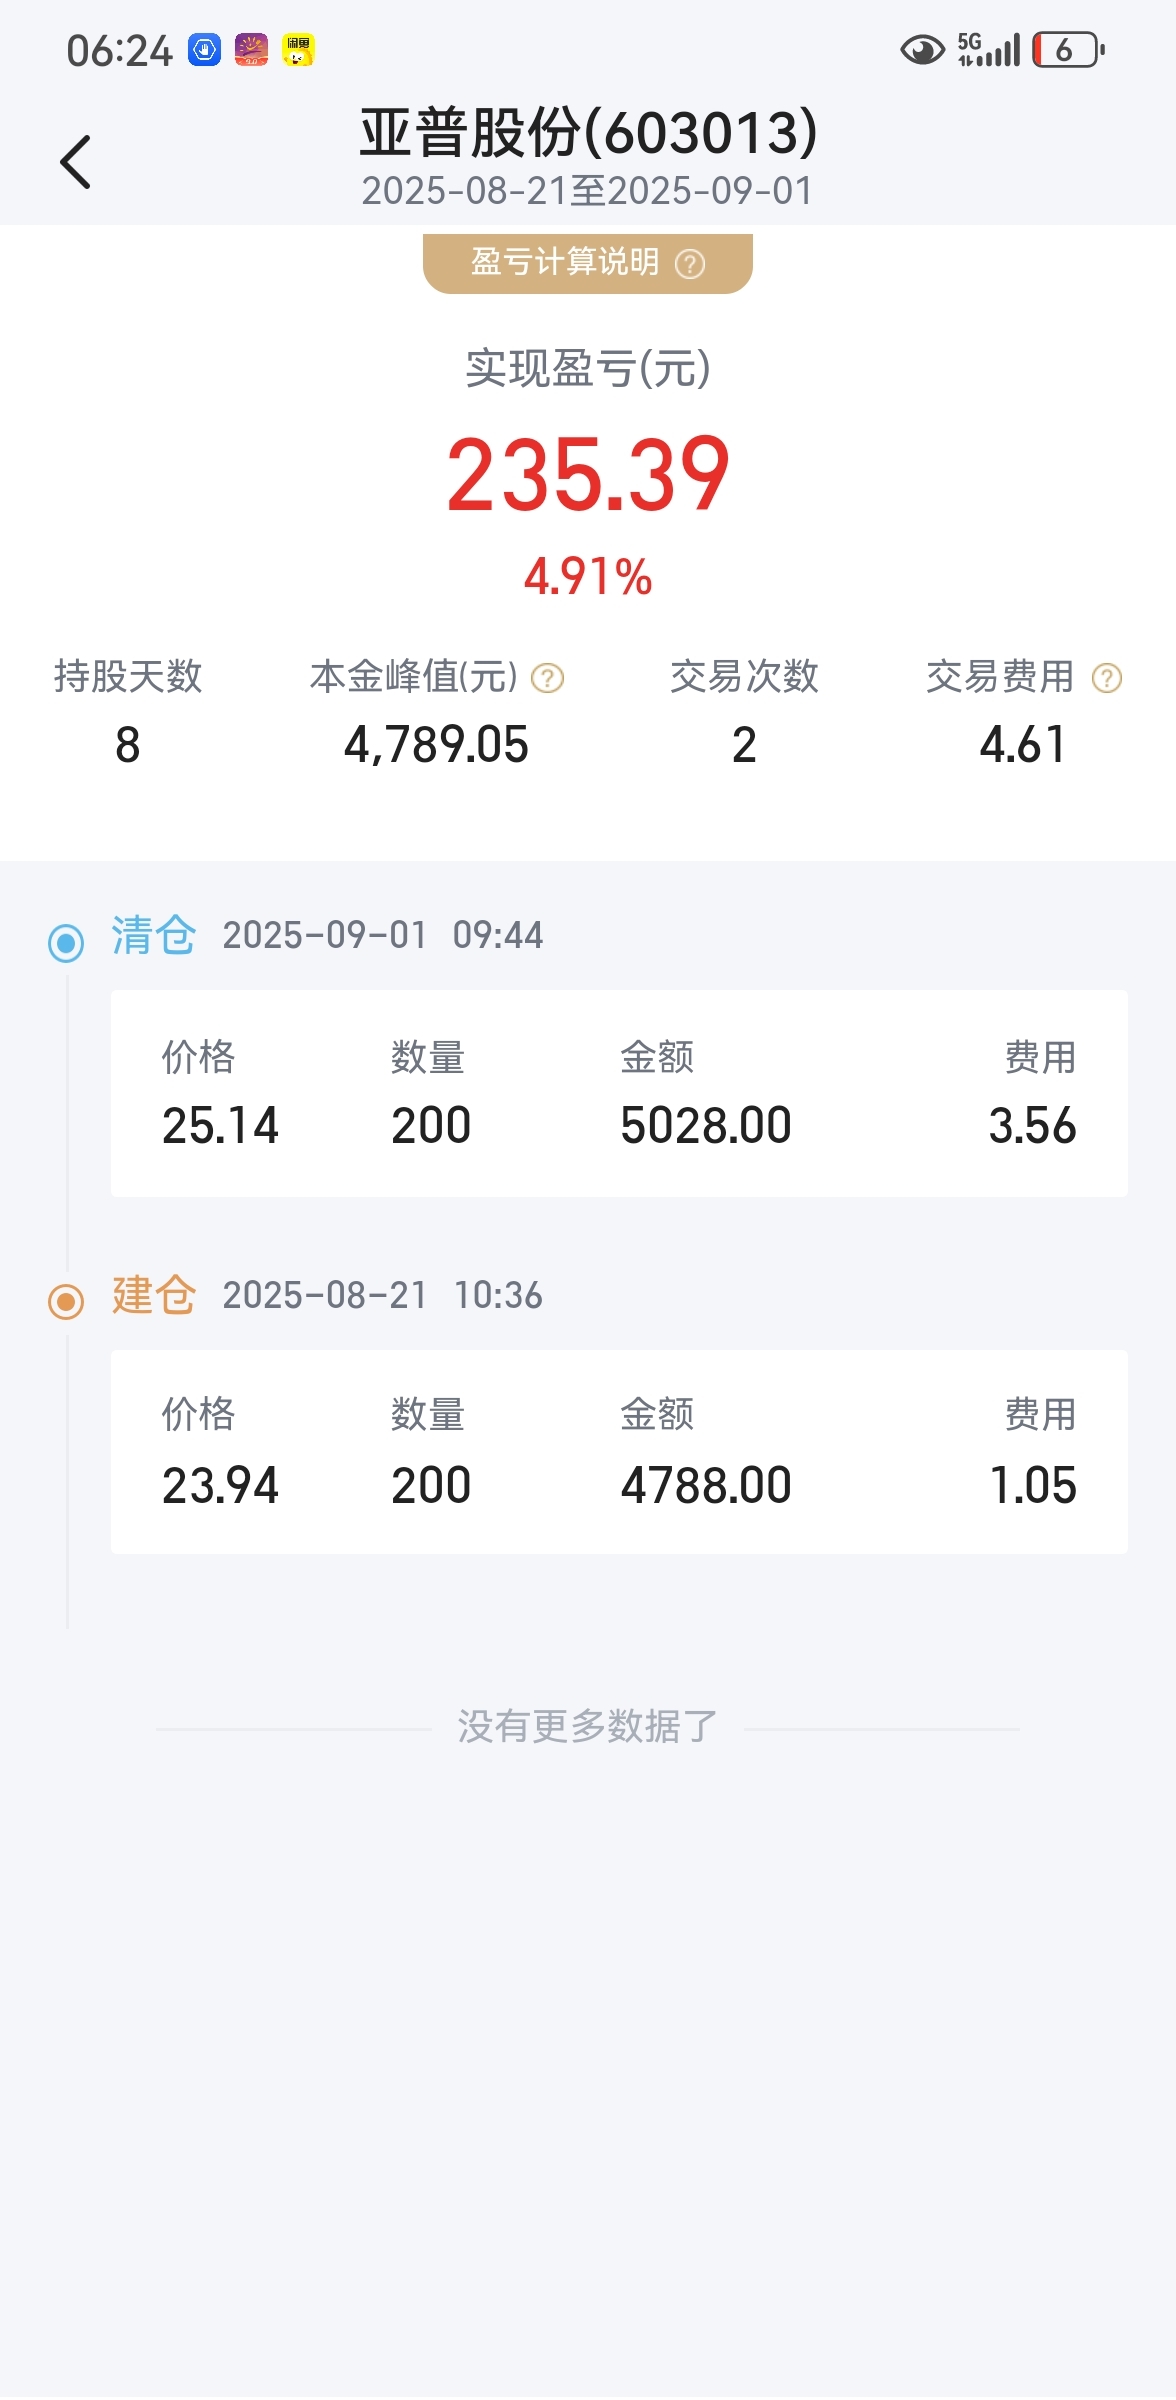Tap the blue hand notification icon
This screenshot has width=1176, height=2400.
click(205, 50)
